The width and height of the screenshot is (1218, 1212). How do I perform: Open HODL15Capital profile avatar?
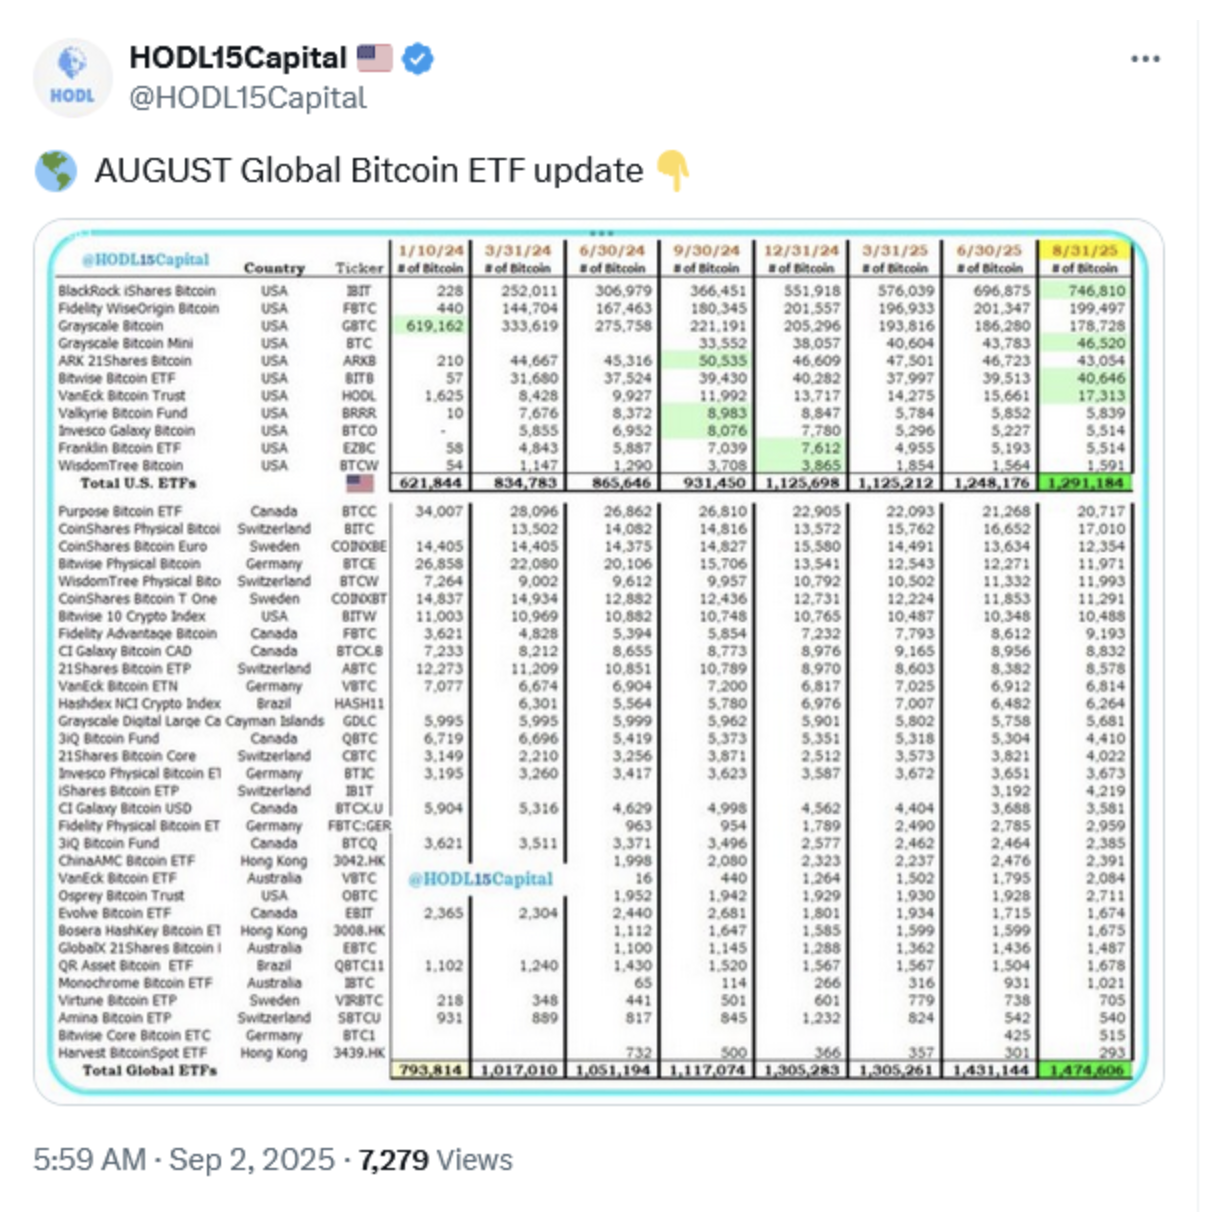pyautogui.click(x=72, y=77)
